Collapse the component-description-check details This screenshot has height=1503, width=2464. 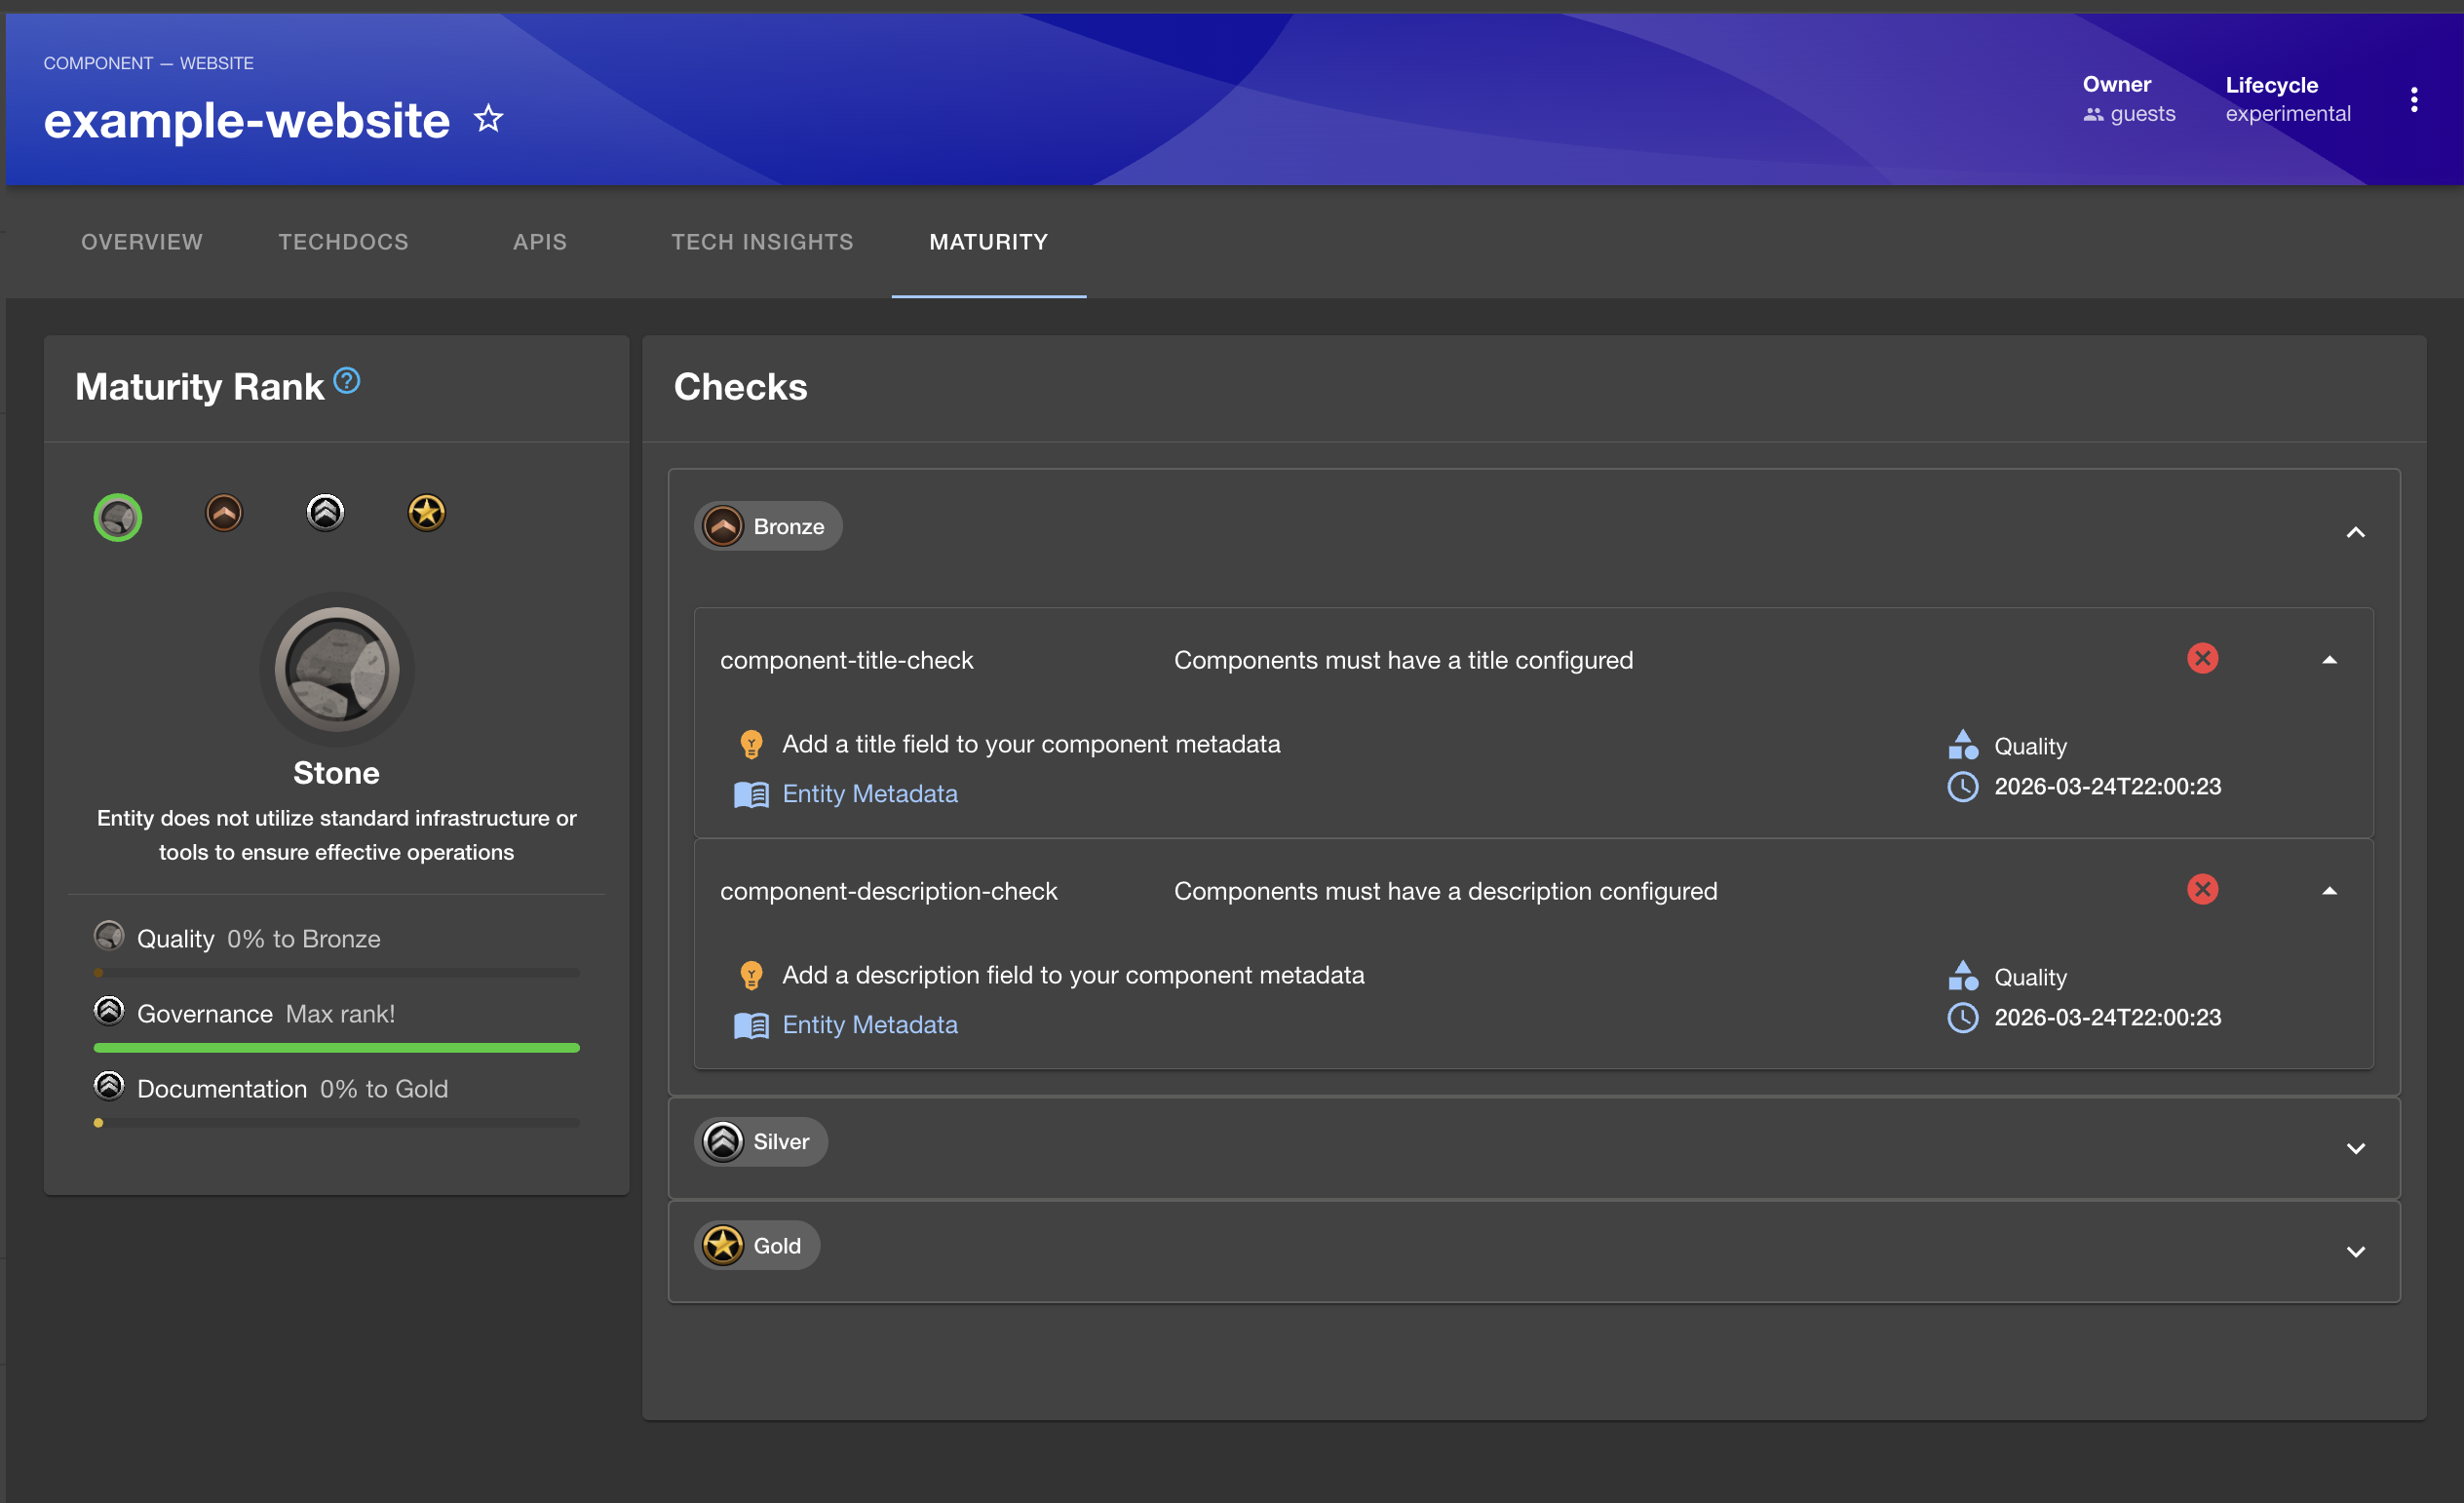[2330, 890]
